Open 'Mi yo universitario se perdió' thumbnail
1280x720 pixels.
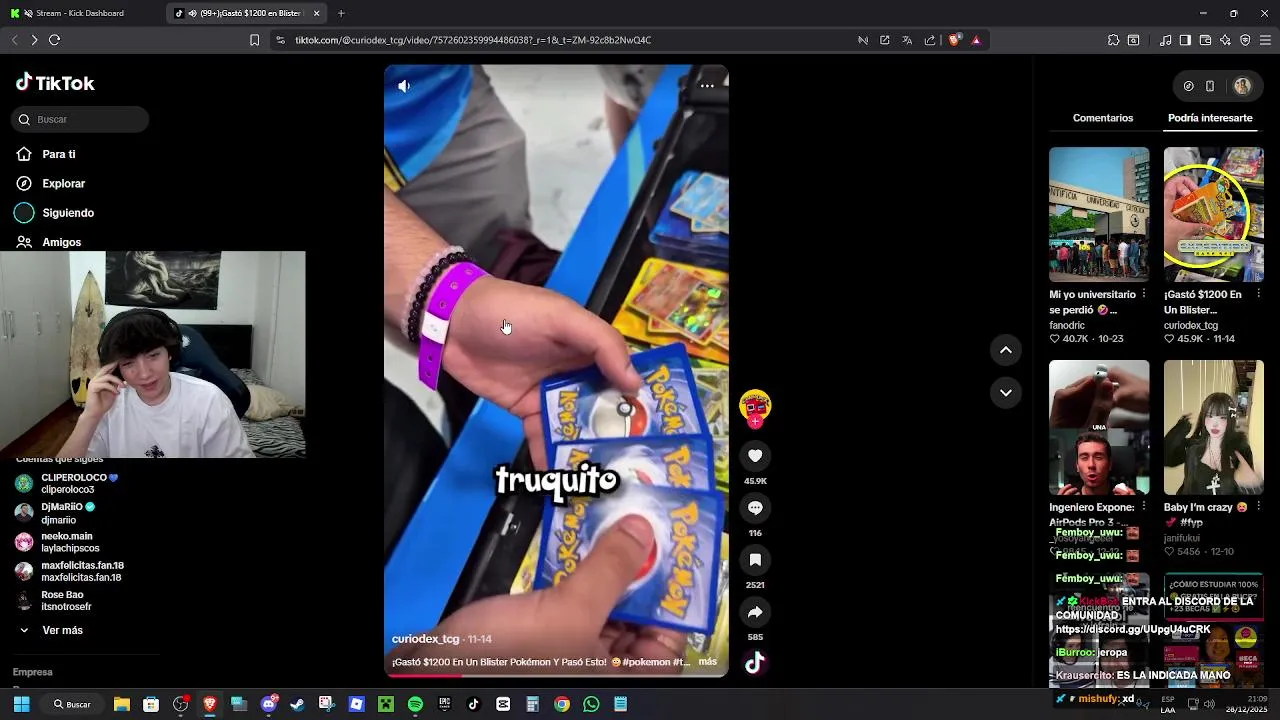coord(1099,214)
